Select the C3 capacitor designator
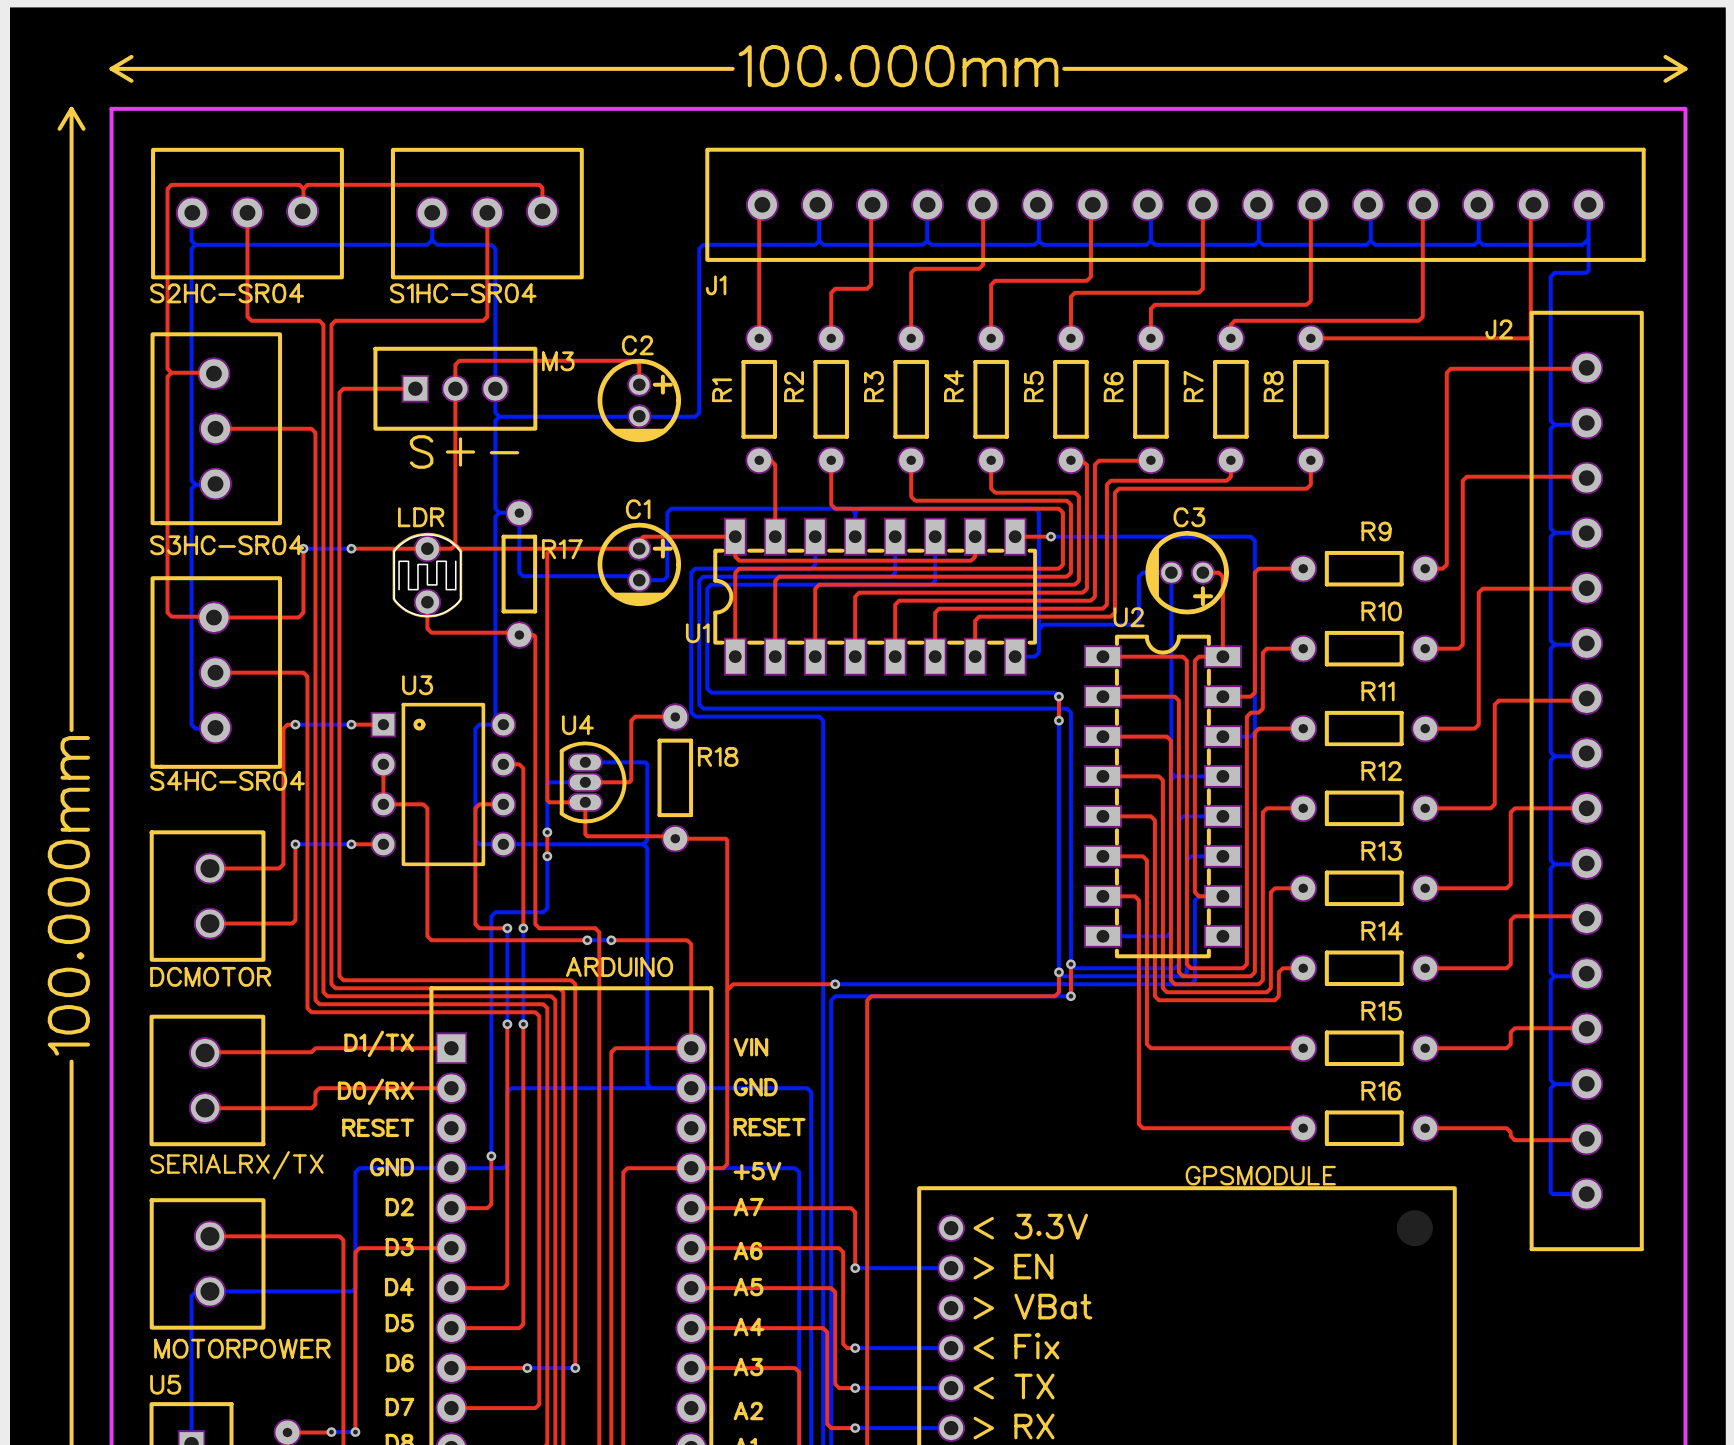Screen dimensions: 1734x1445 (1189, 518)
